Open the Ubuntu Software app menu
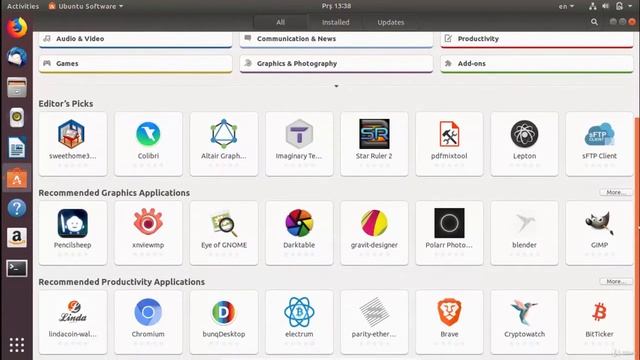Viewport: 640px width, 360px height. tap(86, 6)
